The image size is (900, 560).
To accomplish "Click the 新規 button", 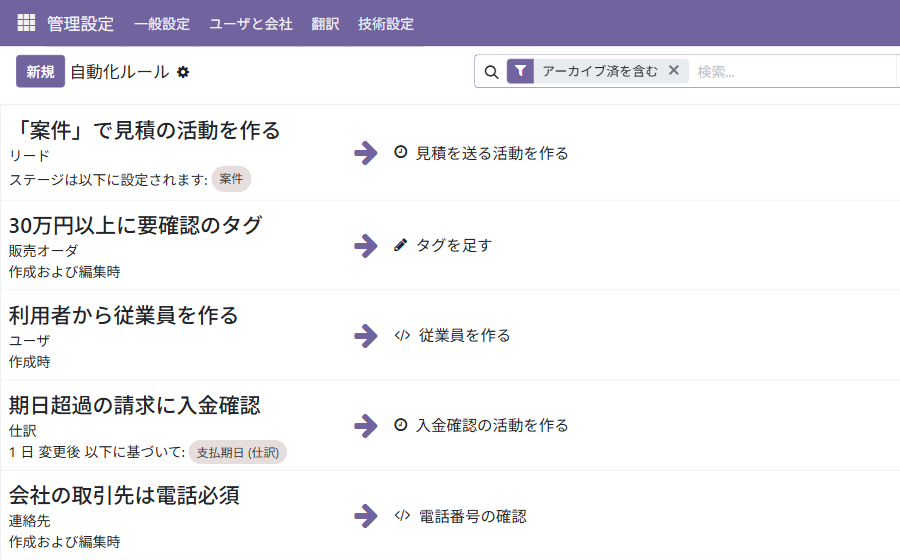I will [x=40, y=71].
